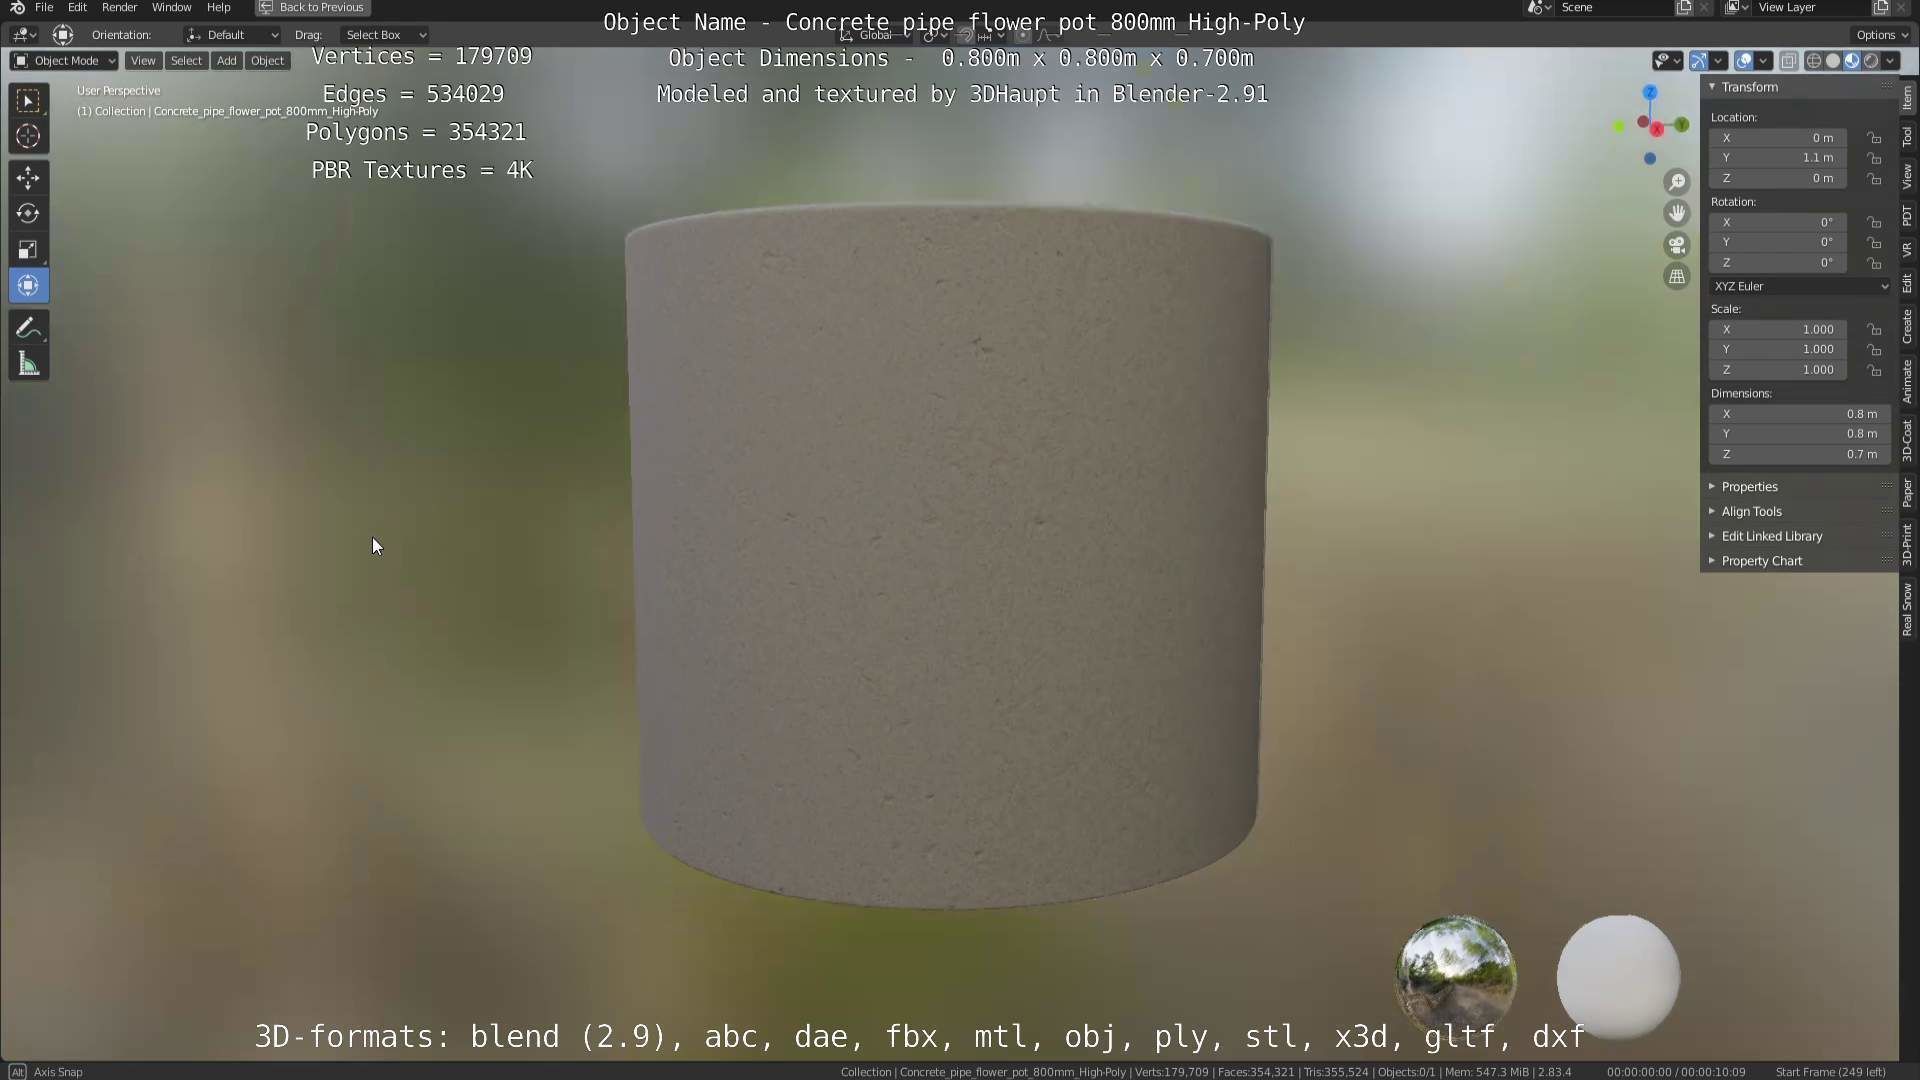Viewport: 1920px width, 1080px height.
Task: Open the File menu
Action: [x=44, y=7]
